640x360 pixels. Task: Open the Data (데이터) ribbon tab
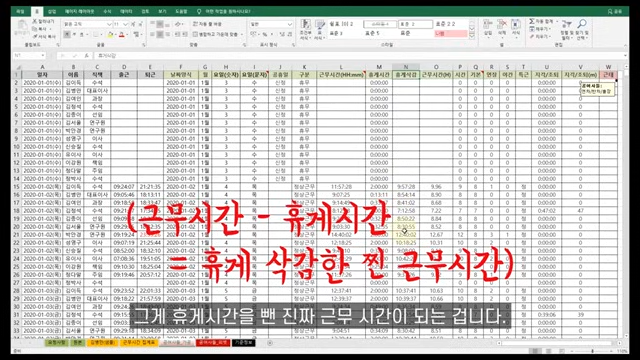(126, 11)
